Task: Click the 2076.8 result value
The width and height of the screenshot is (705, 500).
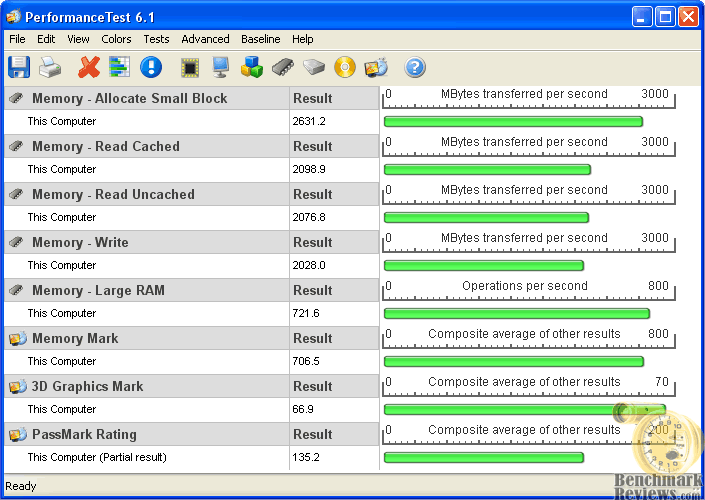Action: pos(309,218)
